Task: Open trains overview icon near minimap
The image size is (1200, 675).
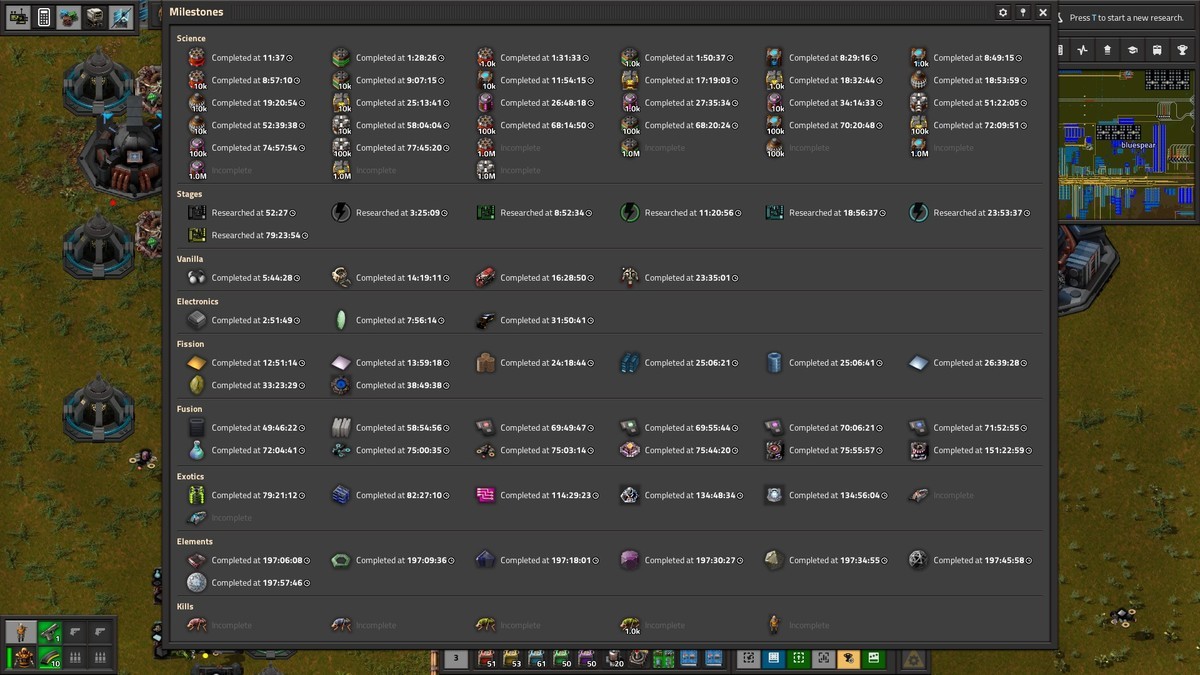Action: tap(1157, 50)
